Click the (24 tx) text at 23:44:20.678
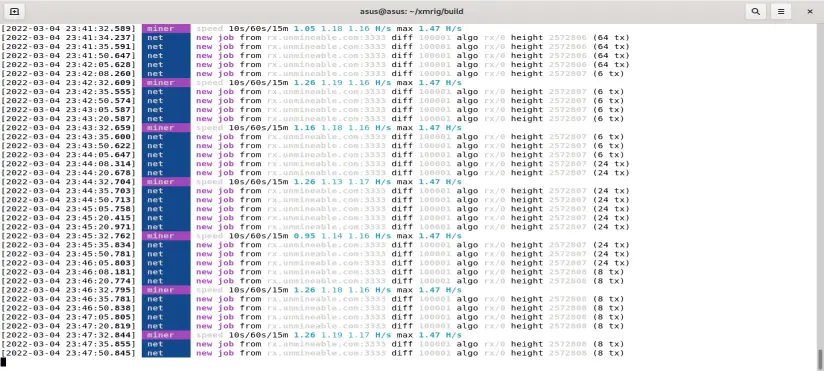 [611, 173]
